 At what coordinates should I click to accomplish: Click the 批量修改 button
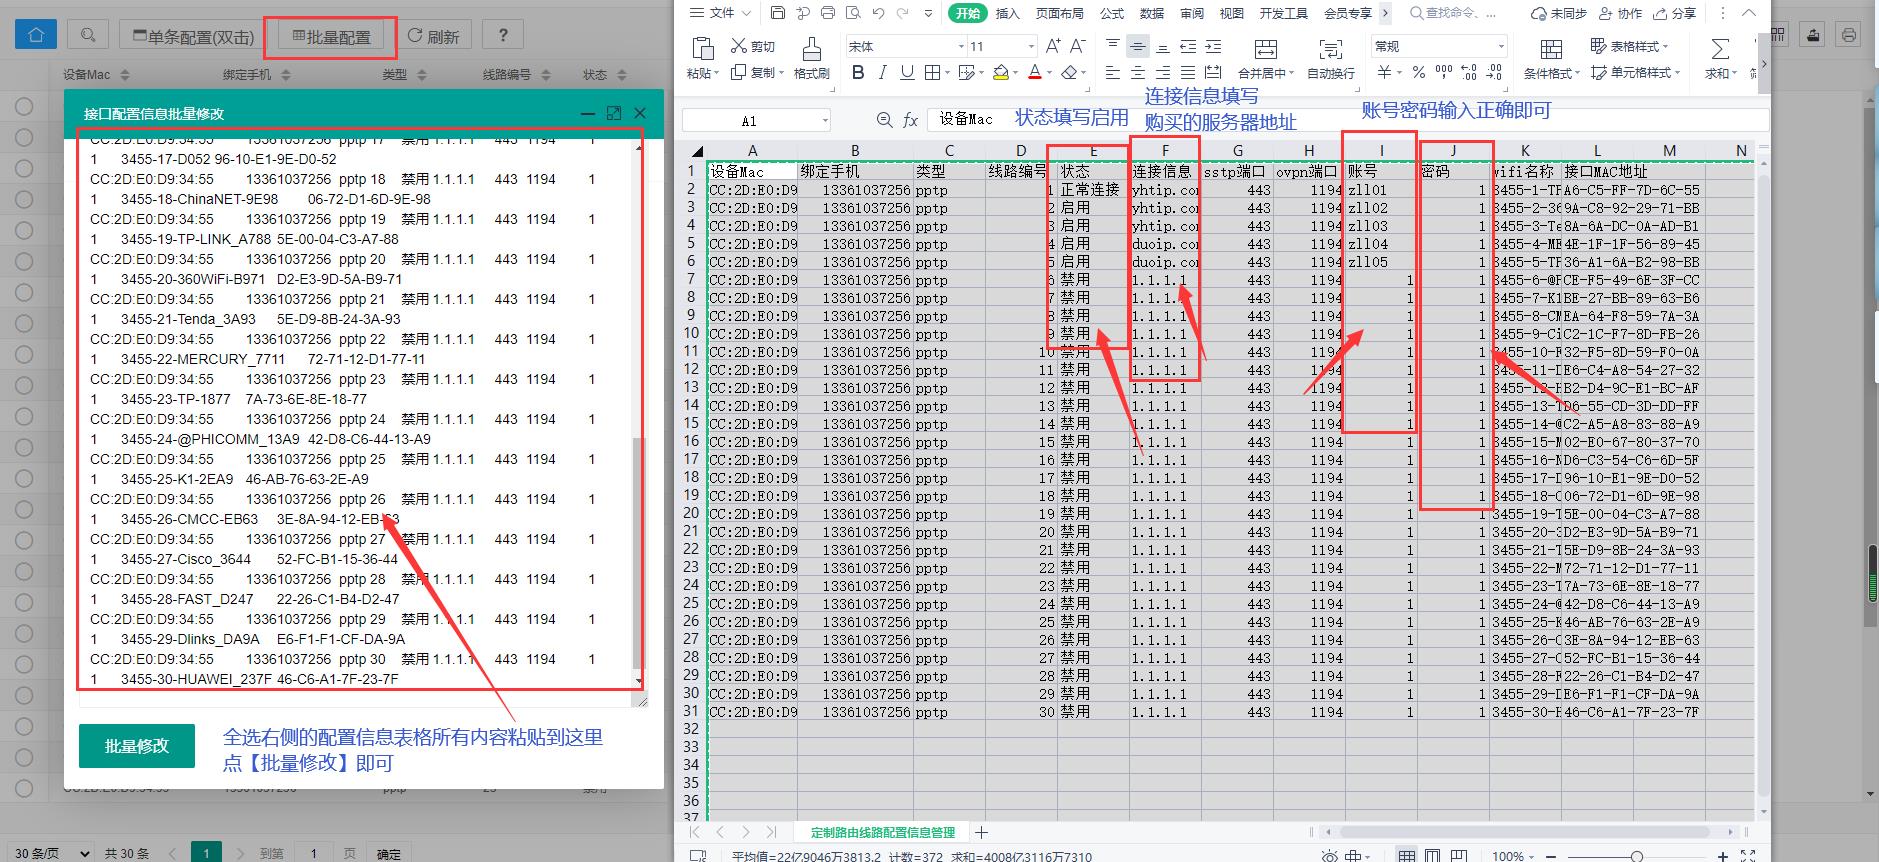137,746
